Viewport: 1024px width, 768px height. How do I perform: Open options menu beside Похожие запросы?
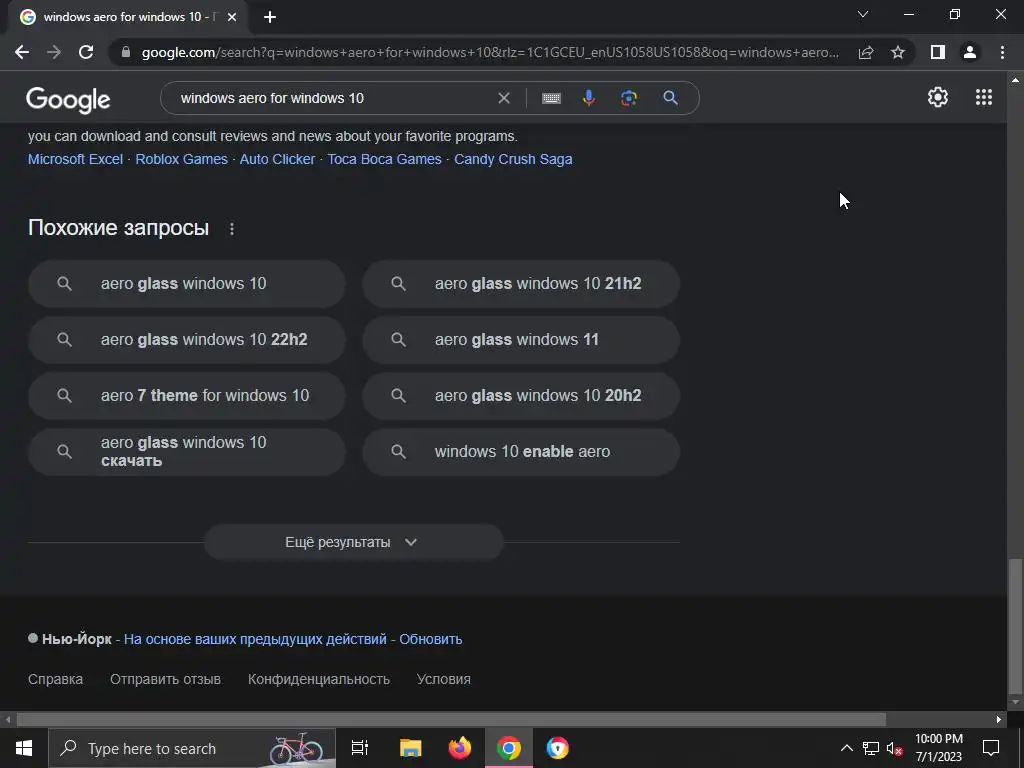tap(232, 229)
